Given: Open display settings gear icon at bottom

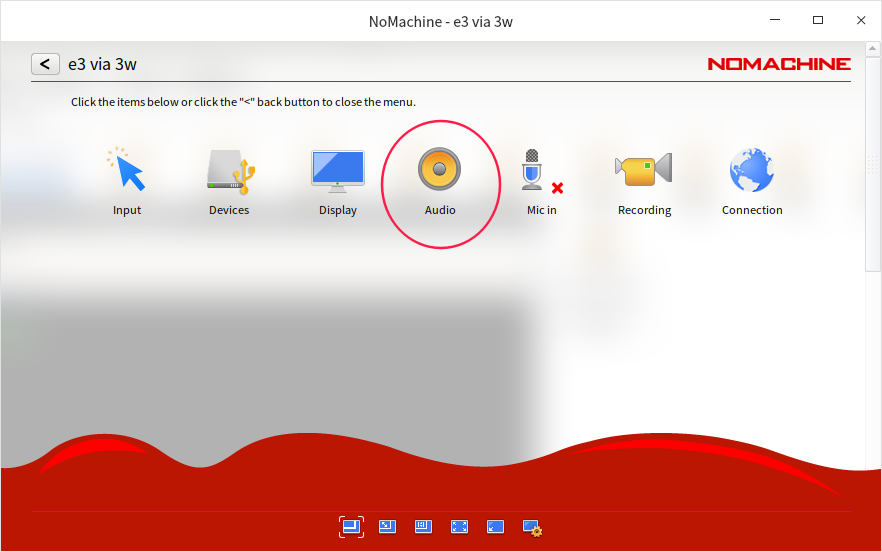Looking at the screenshot, I should (x=532, y=528).
